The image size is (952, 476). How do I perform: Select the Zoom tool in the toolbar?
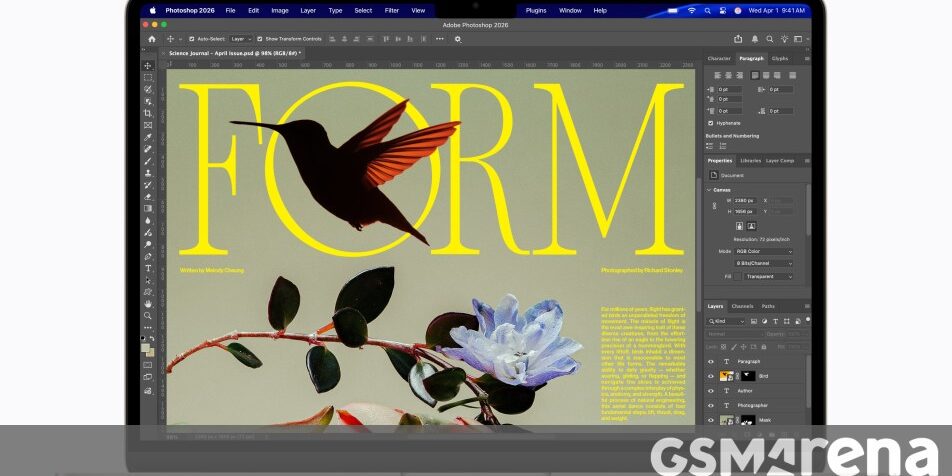(148, 316)
